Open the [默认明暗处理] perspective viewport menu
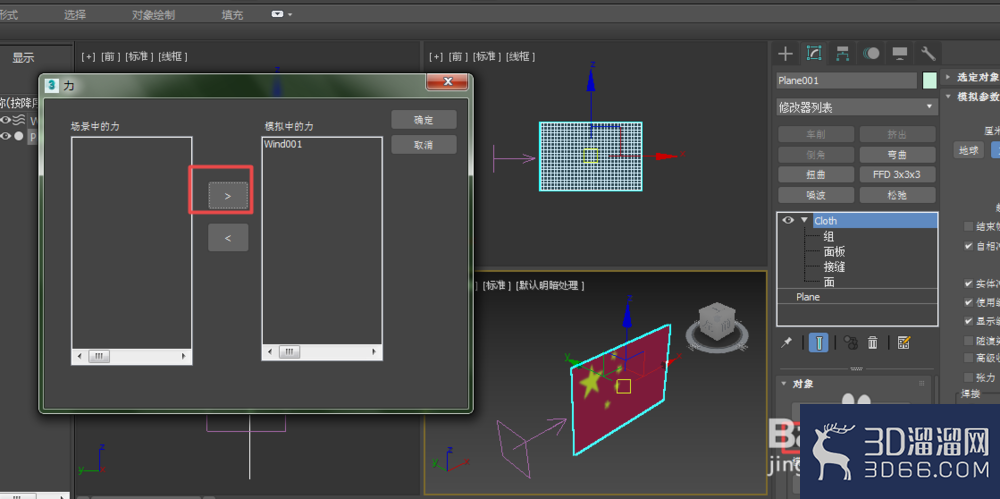 [x=550, y=285]
